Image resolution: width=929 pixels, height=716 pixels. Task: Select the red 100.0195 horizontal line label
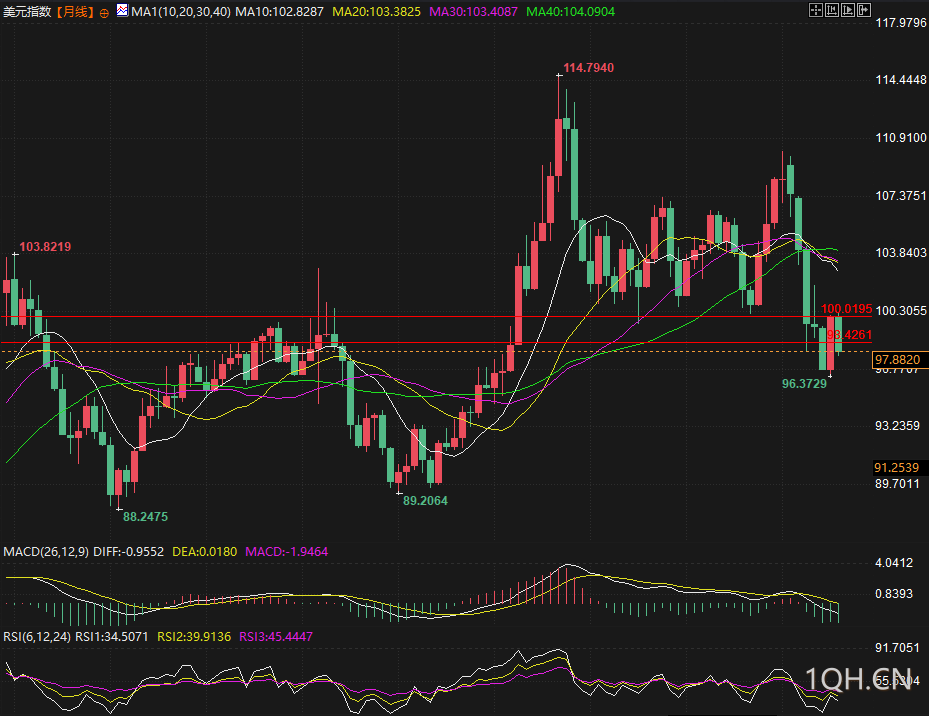847,310
